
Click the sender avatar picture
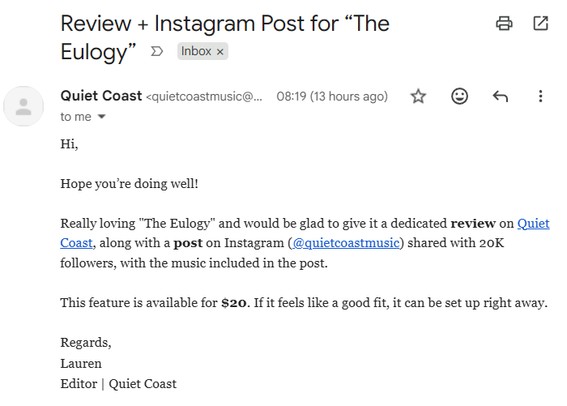[24, 106]
